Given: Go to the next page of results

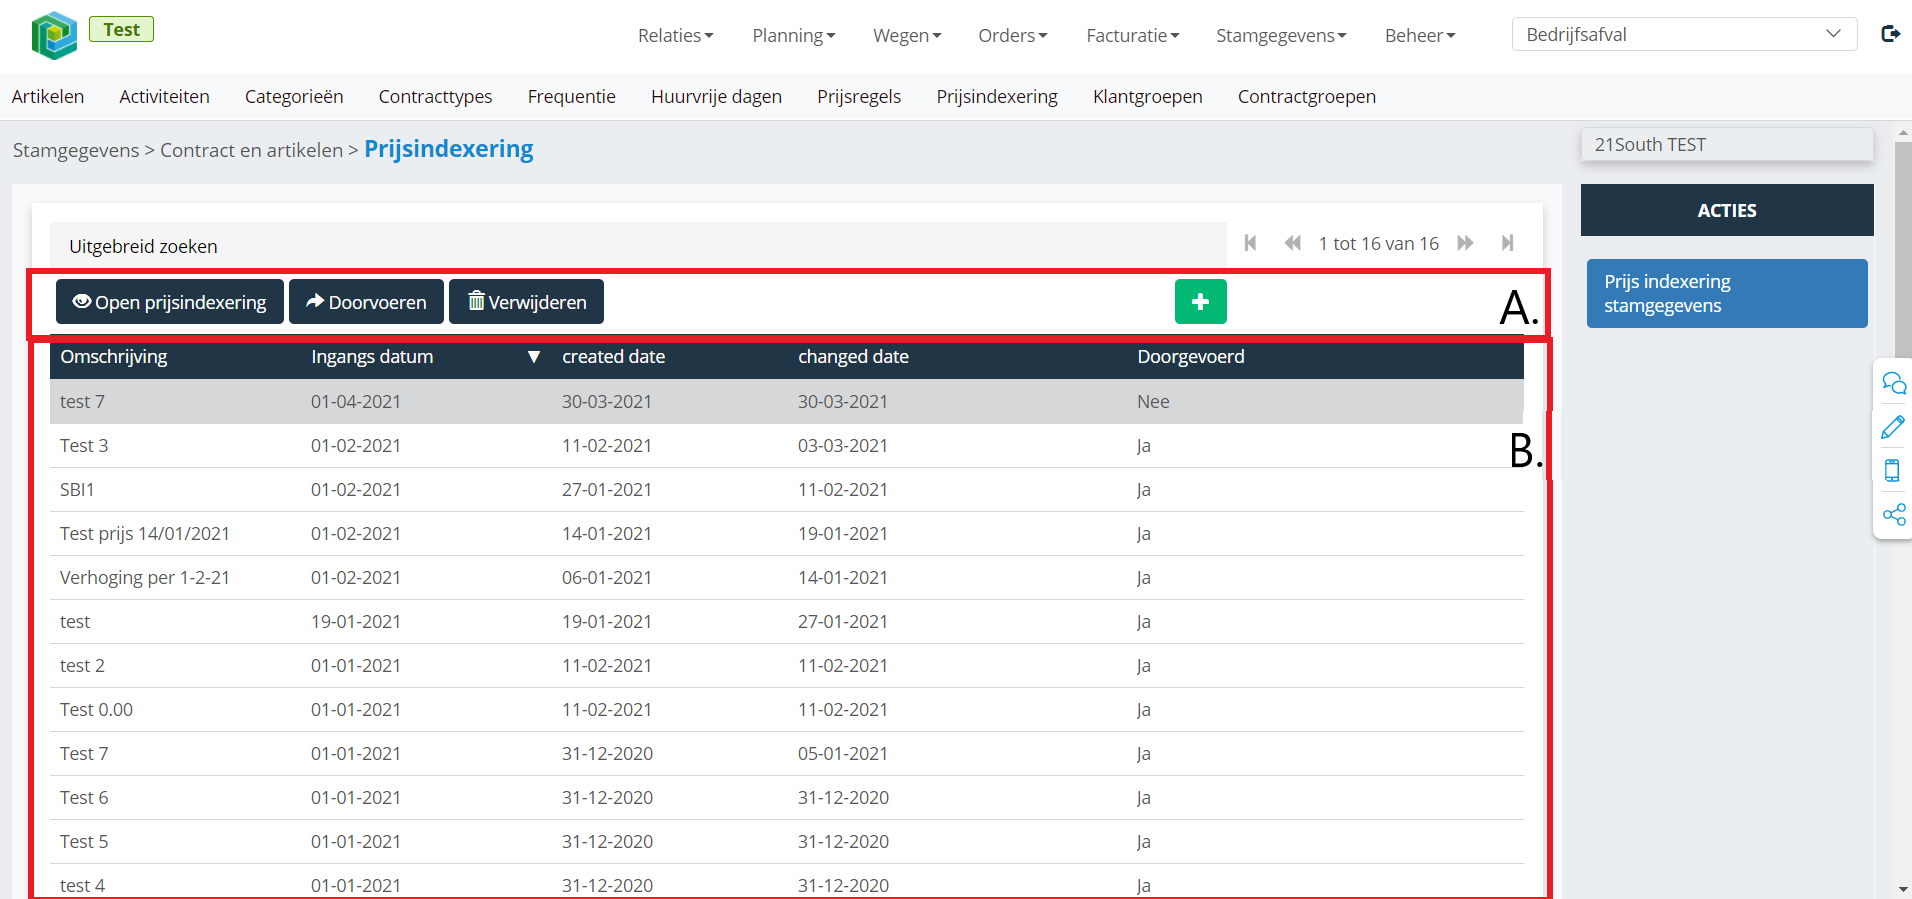Looking at the screenshot, I should click(x=1465, y=243).
